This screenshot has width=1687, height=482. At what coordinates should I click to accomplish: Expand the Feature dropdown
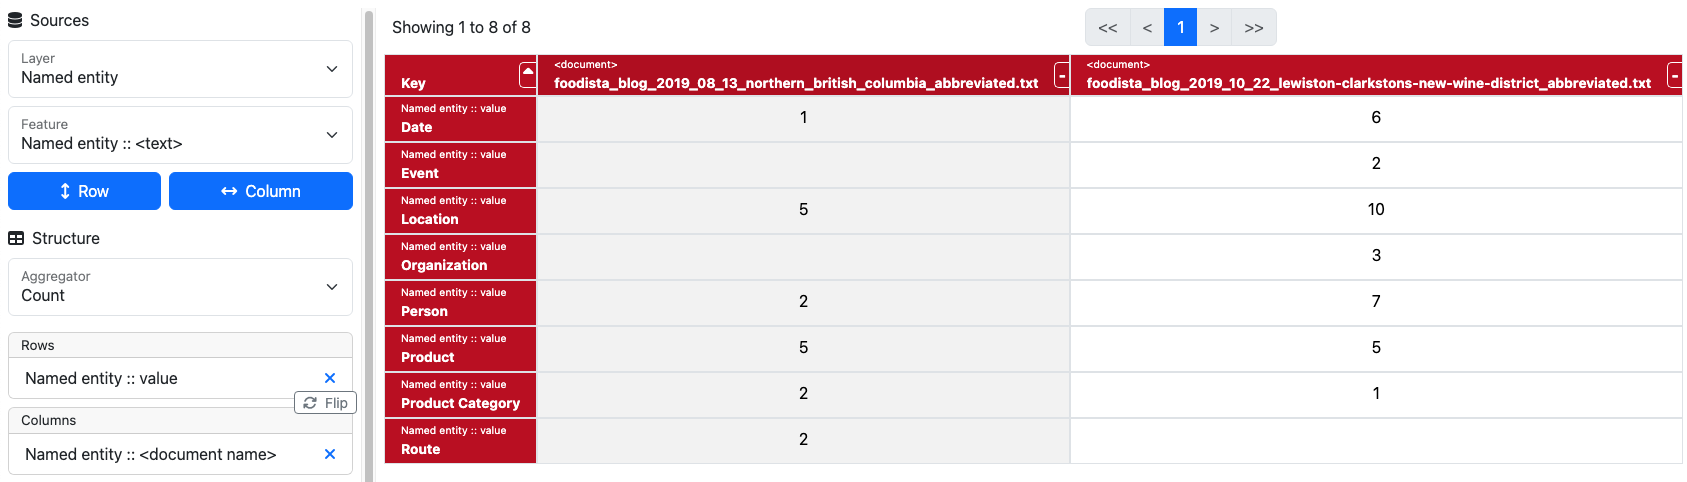click(x=180, y=135)
